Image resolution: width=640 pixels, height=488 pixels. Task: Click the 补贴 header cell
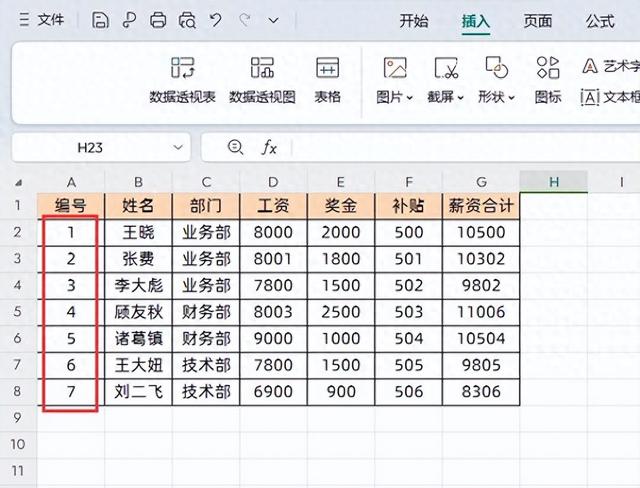[408, 206]
